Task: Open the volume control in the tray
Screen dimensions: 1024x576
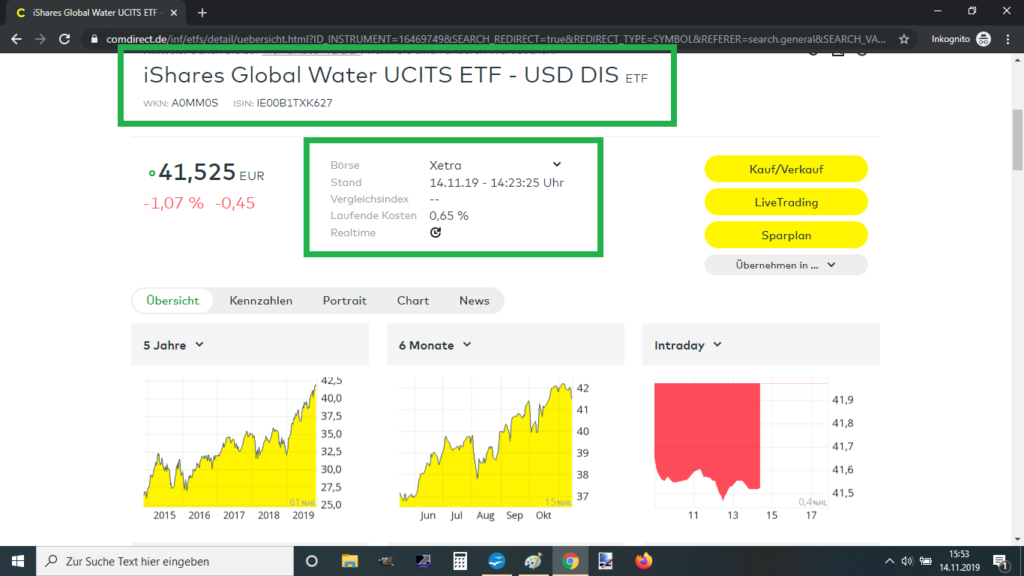Action: [x=907, y=561]
